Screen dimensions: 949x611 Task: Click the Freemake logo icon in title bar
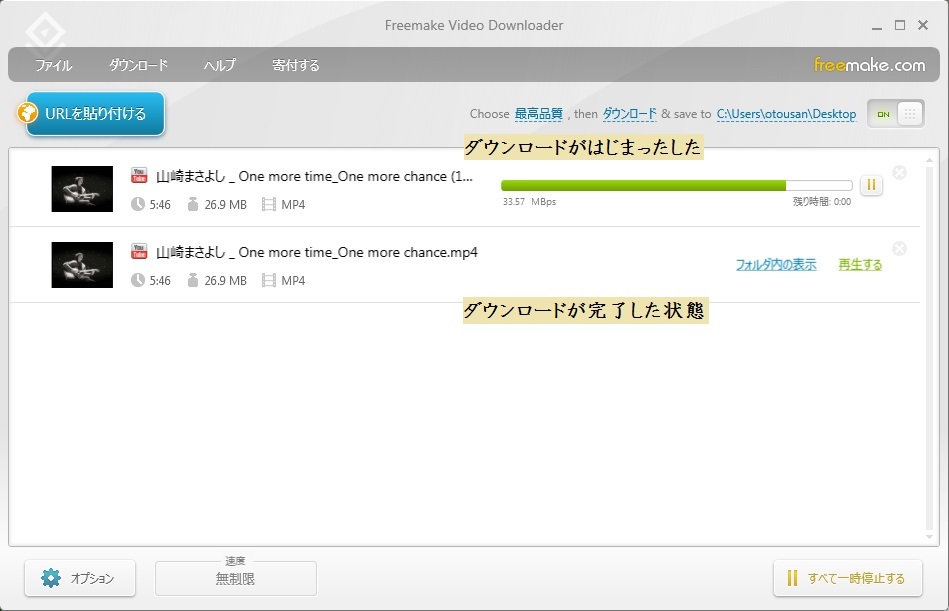[45, 31]
